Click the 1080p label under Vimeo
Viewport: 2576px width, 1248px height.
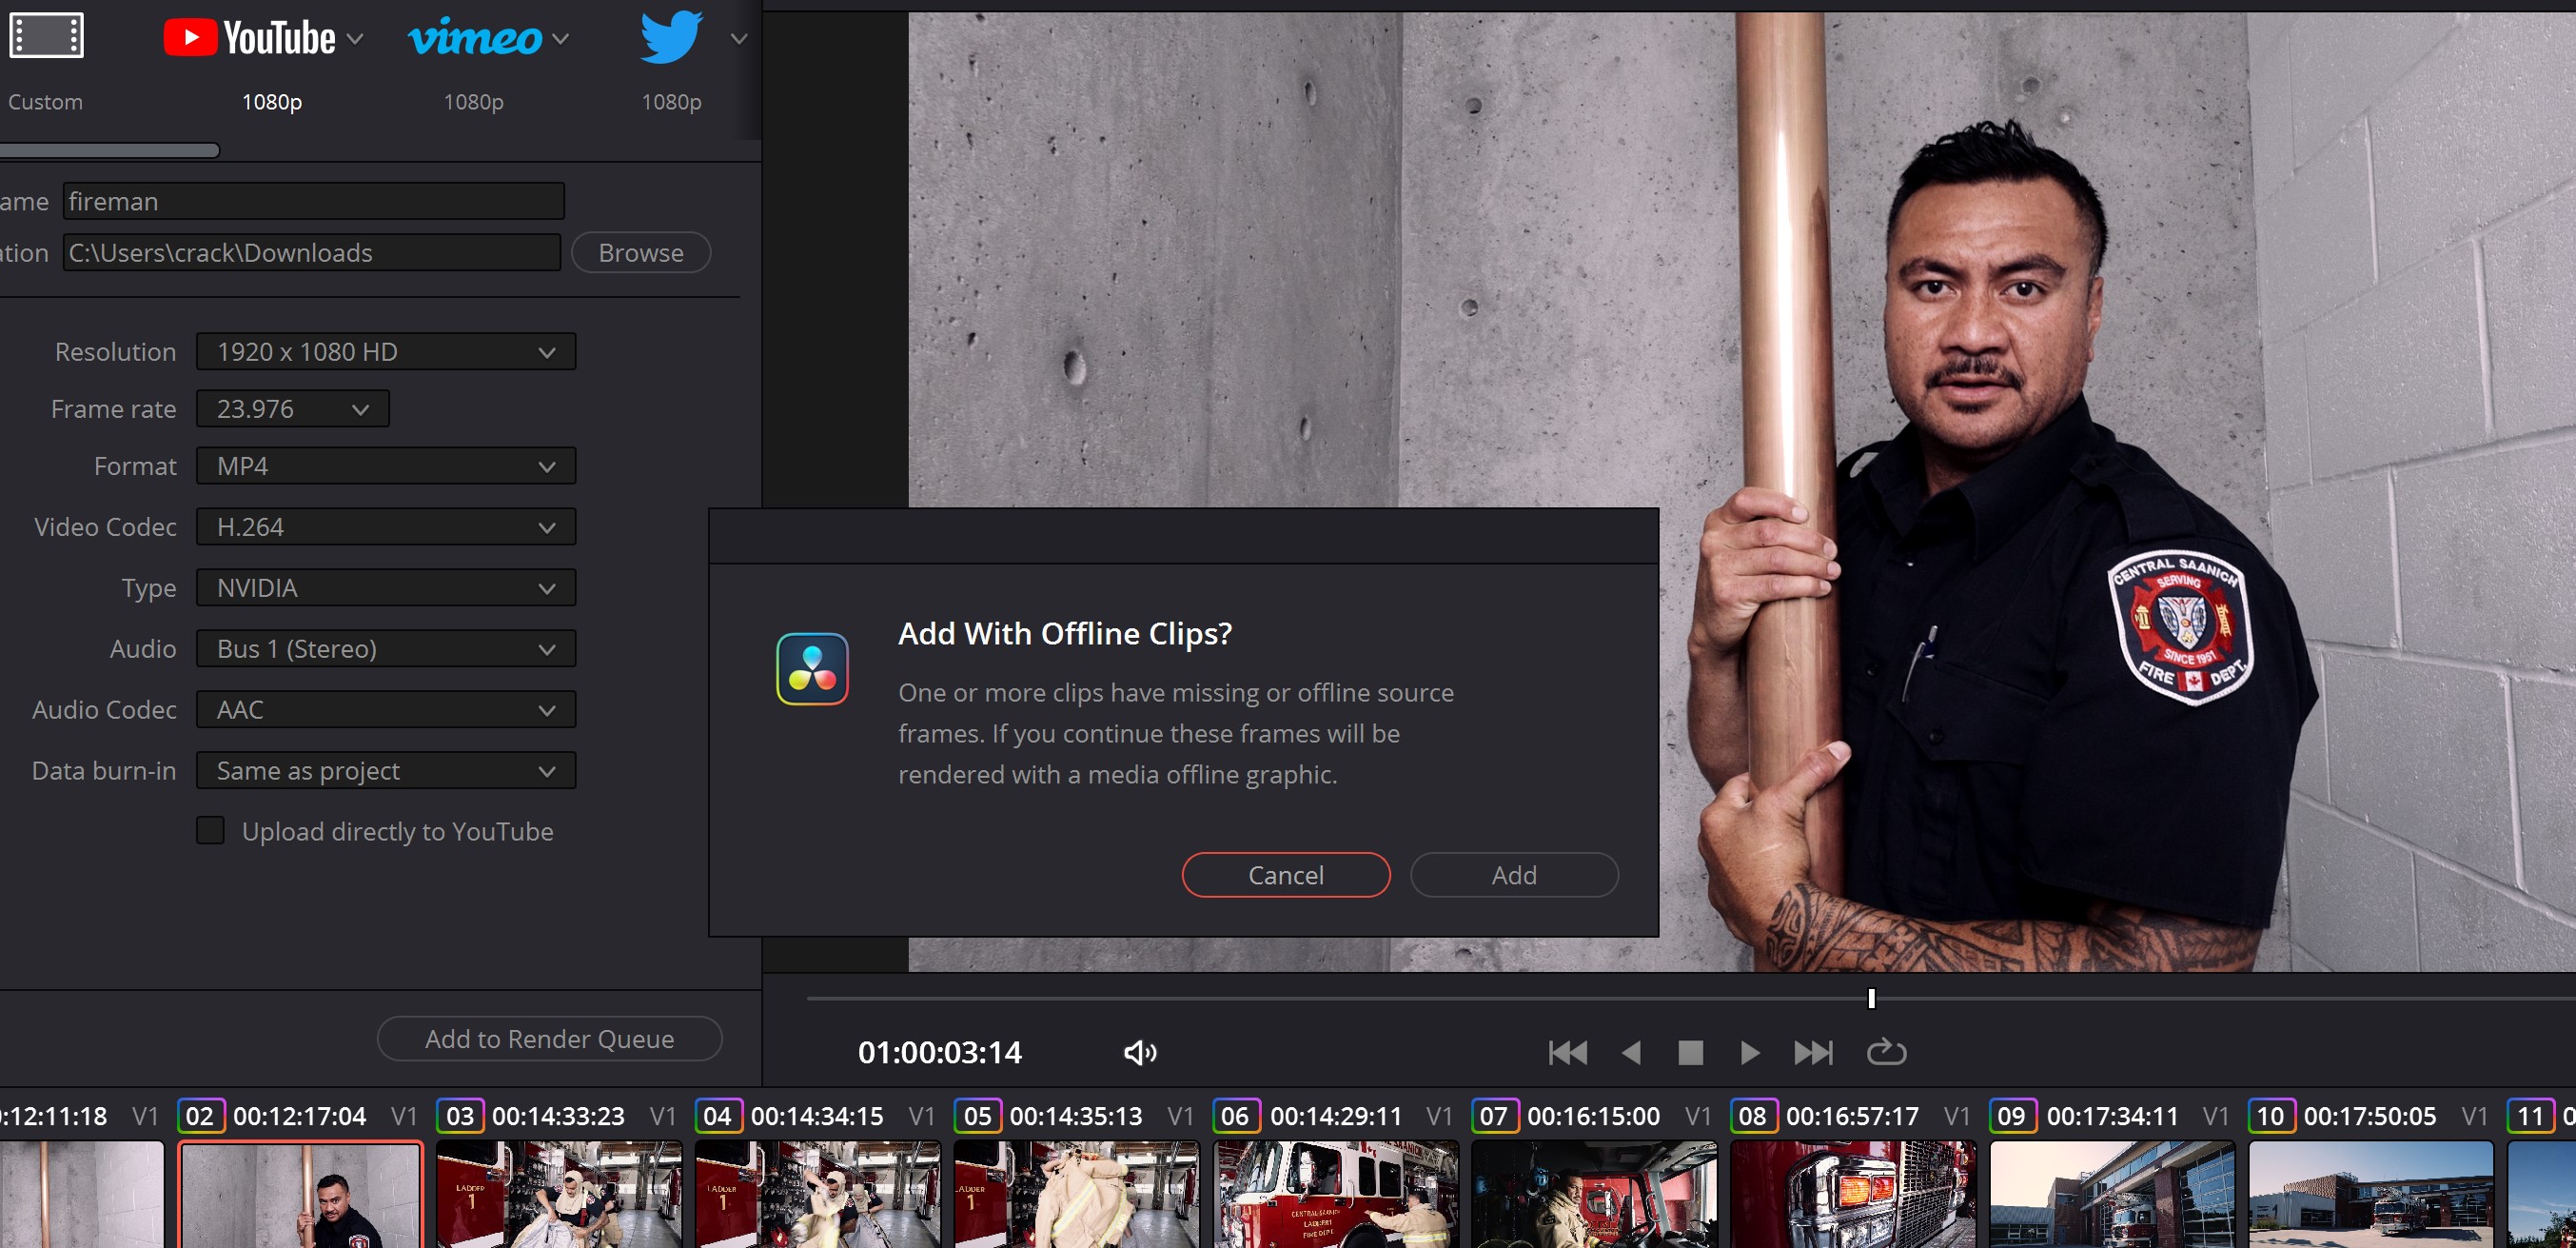click(x=474, y=102)
